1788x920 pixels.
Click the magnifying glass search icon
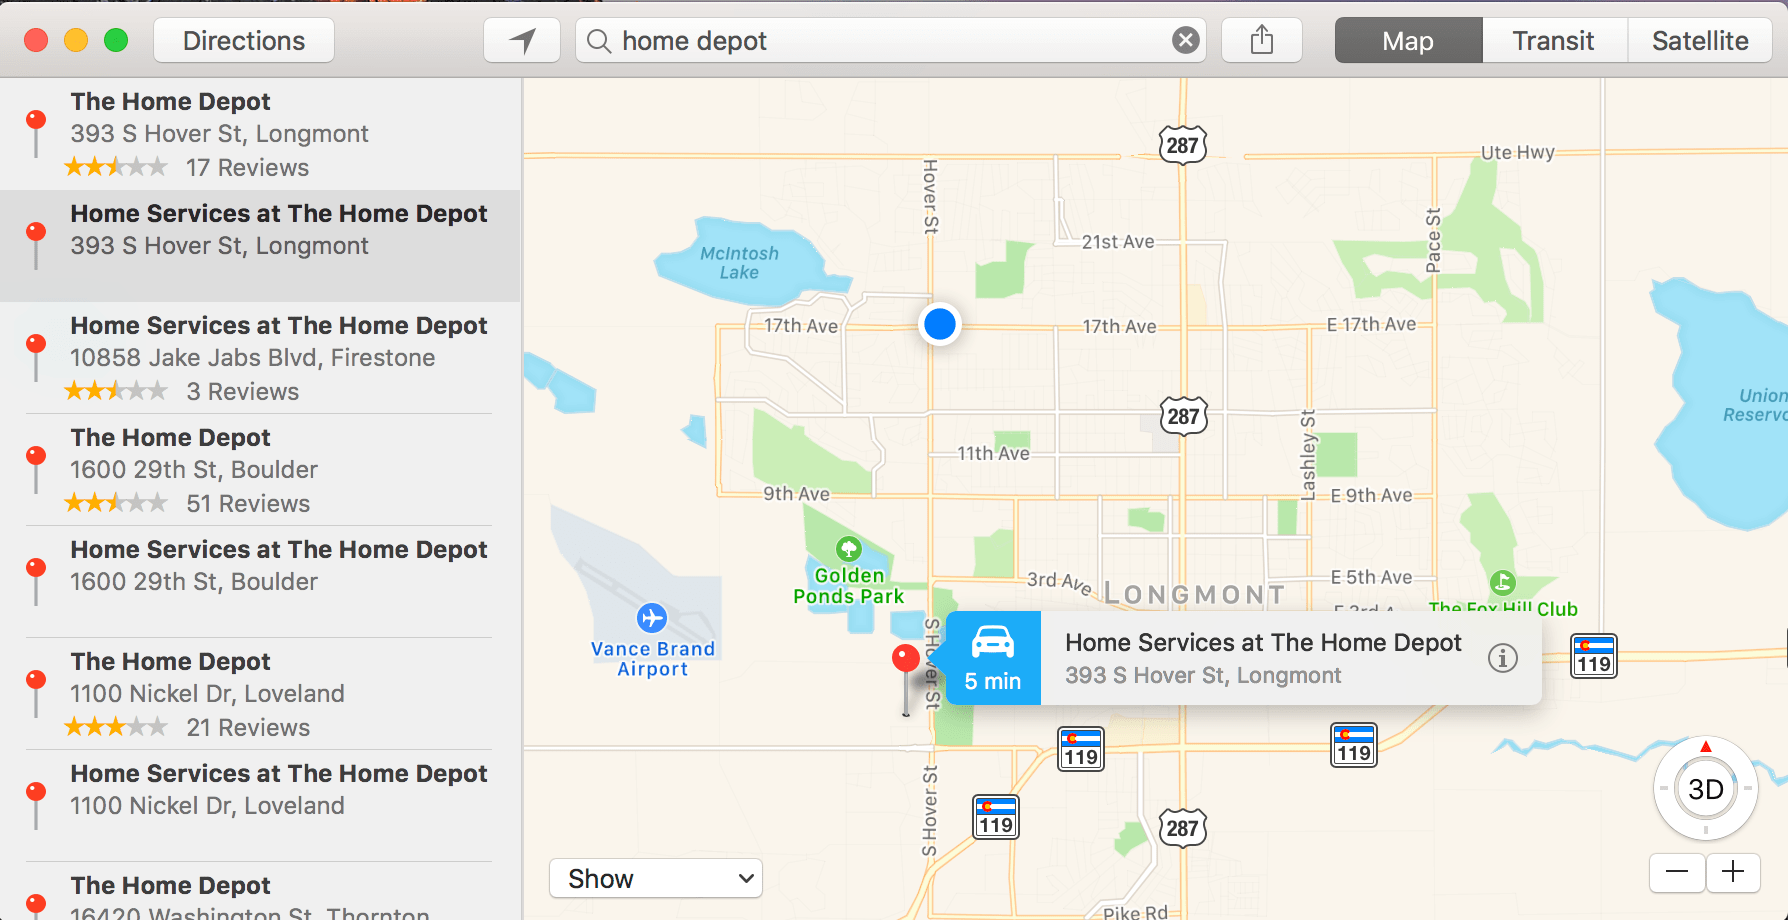pos(598,41)
